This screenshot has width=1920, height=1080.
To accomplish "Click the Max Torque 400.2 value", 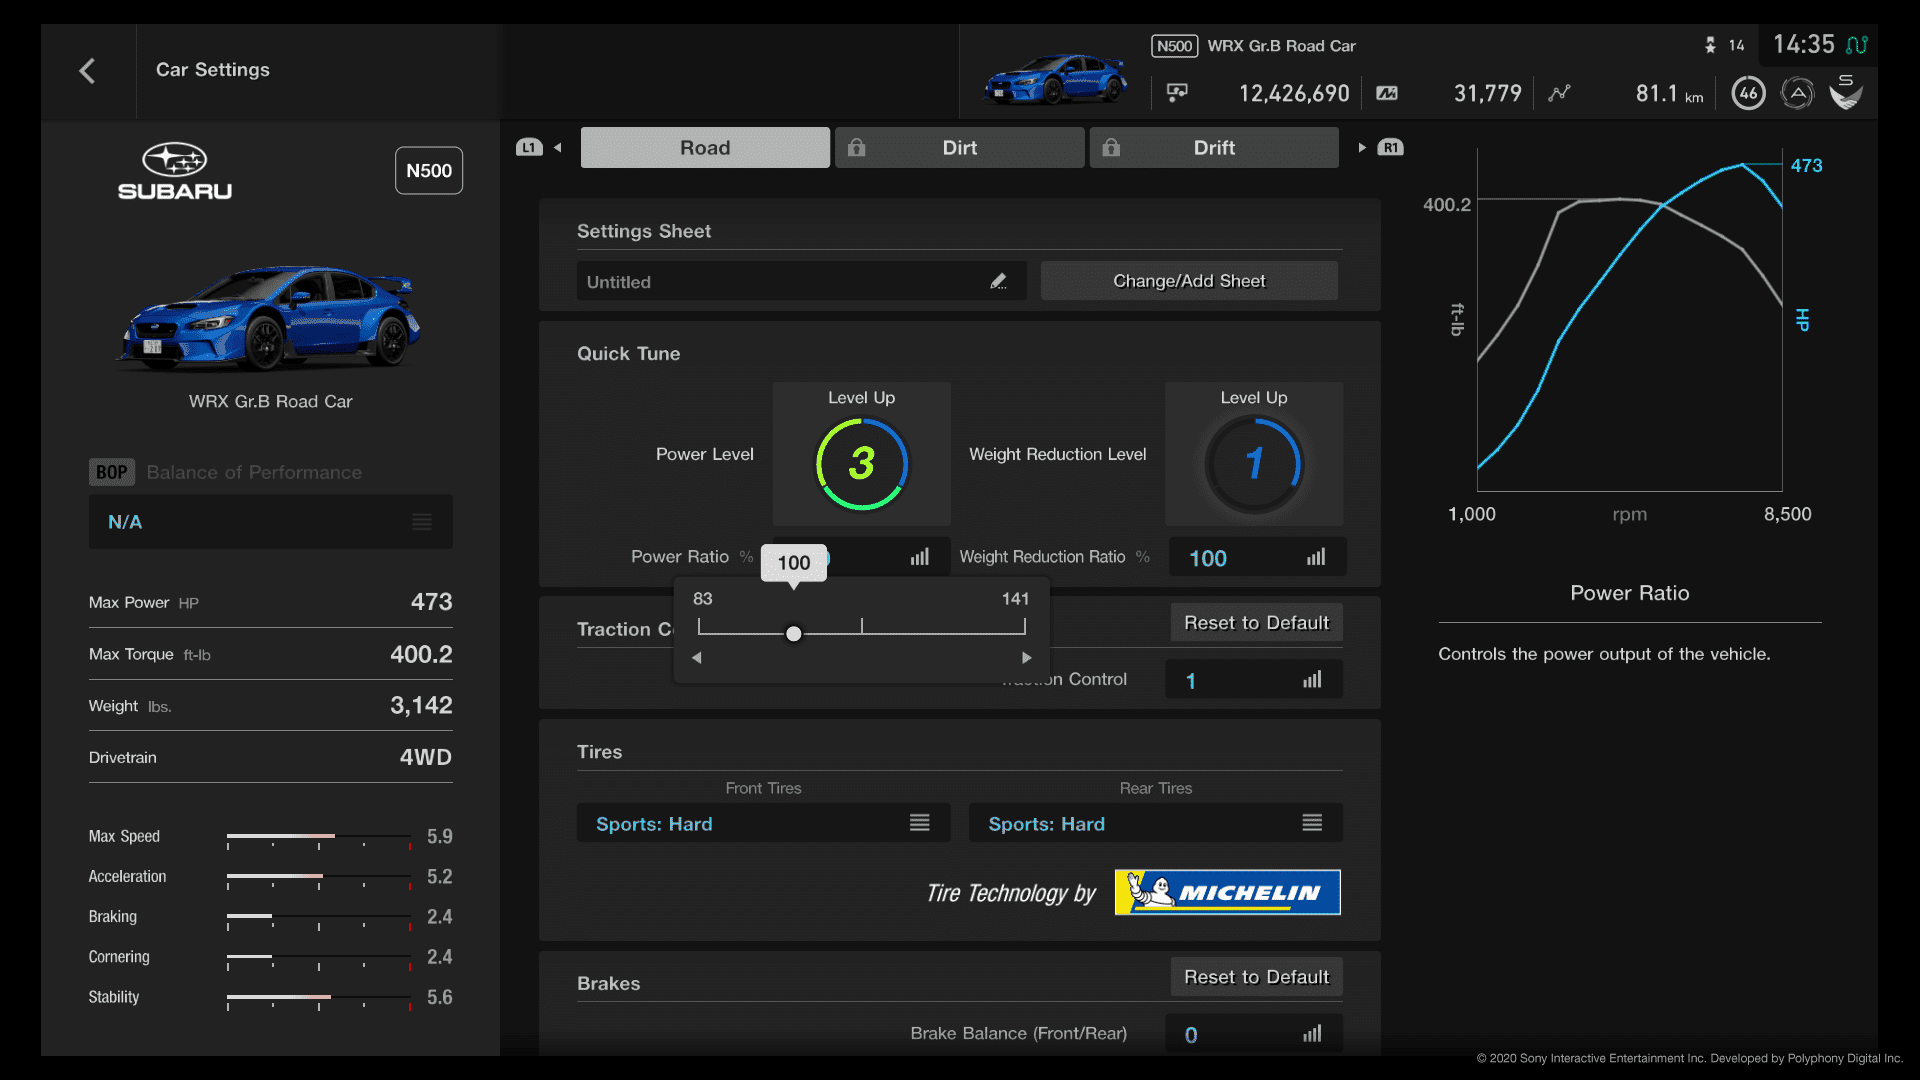I will tap(421, 654).
